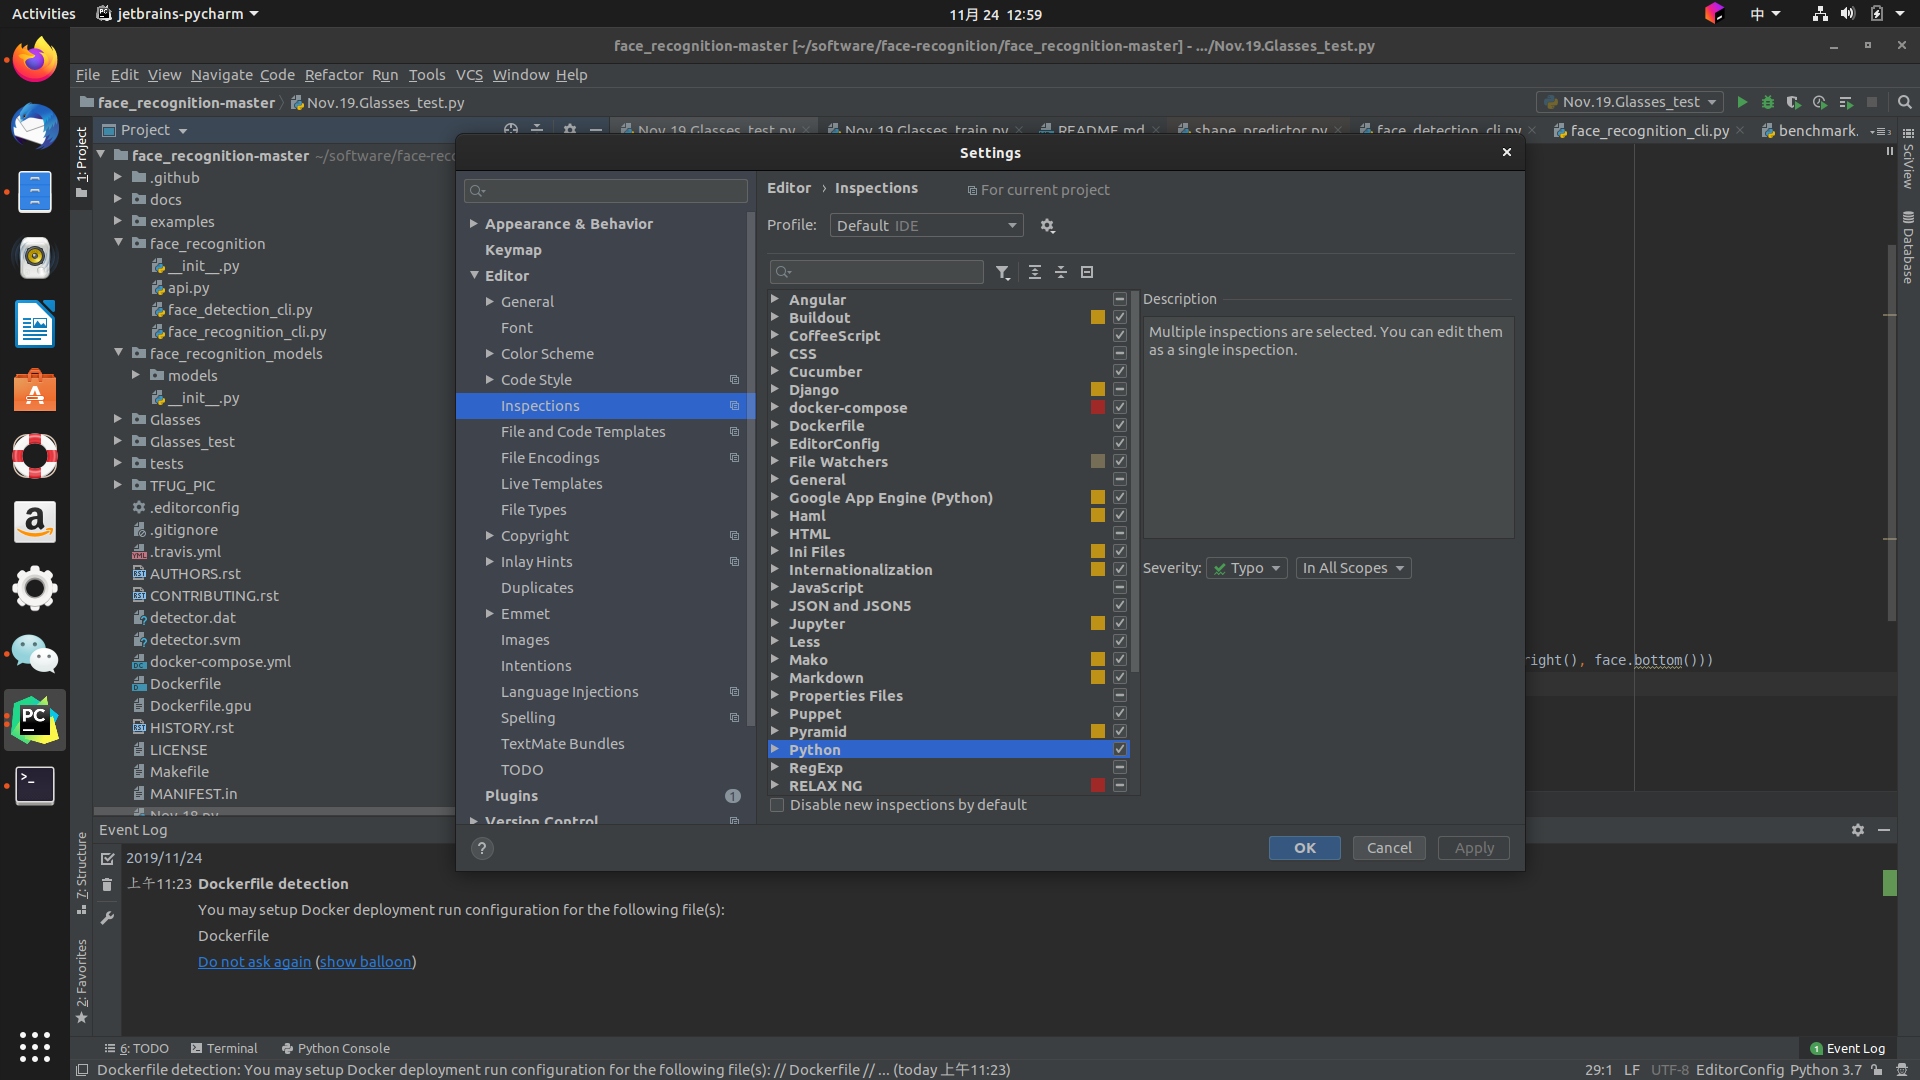Switch to face_recognition_cli.py editor tab
The height and width of the screenshot is (1080, 1920).
tap(1648, 130)
